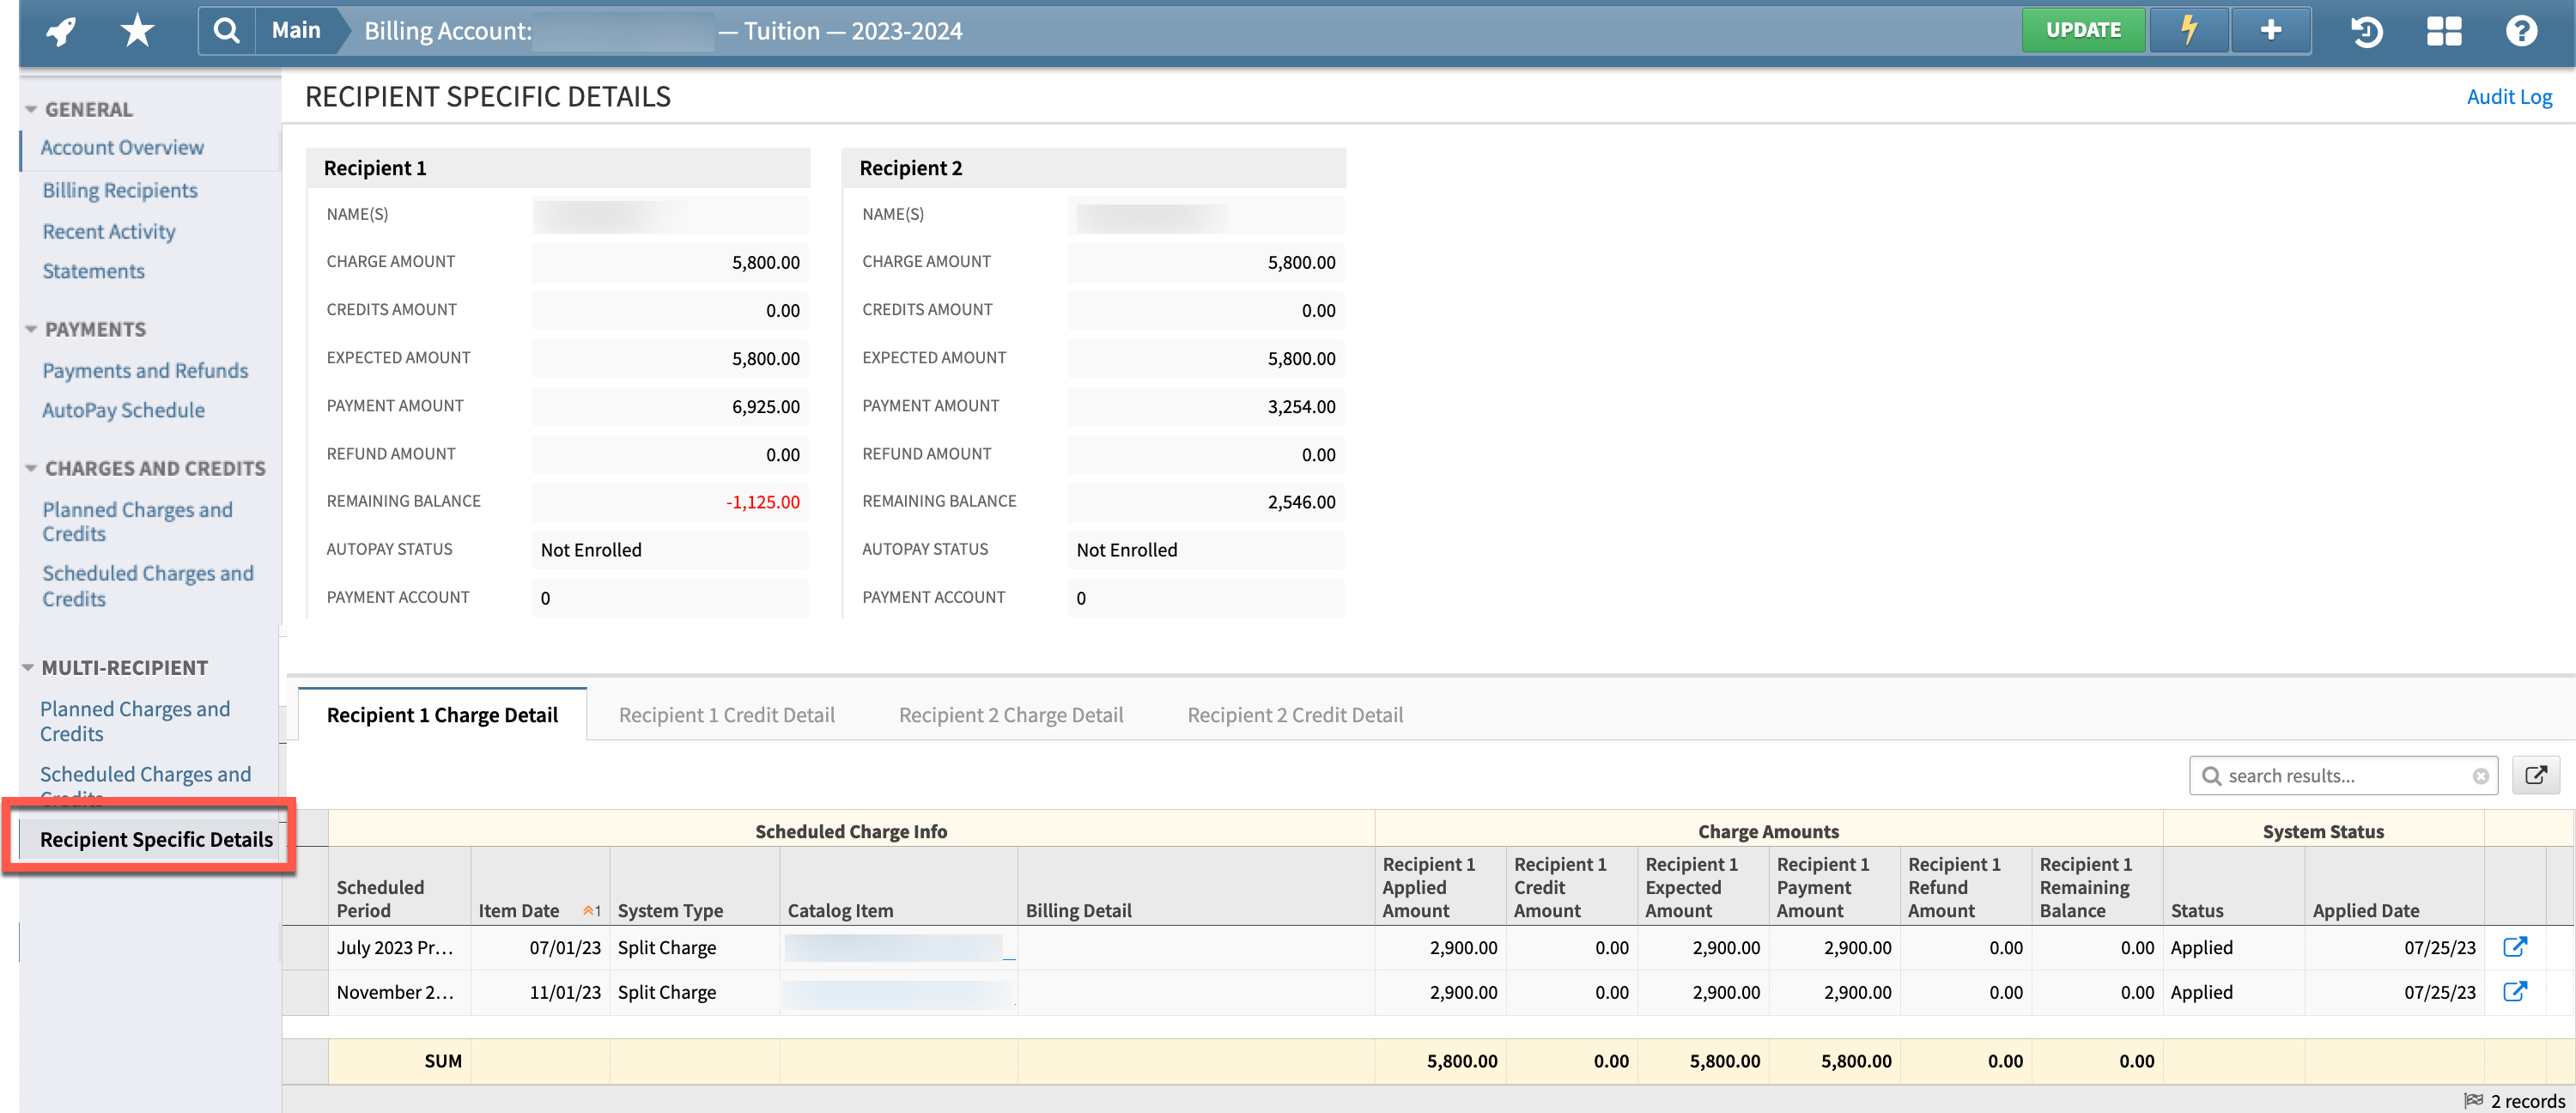Collapse the MULTI-RECIPIENT sidebar section
The height and width of the screenshot is (1113, 2576).
(x=29, y=667)
